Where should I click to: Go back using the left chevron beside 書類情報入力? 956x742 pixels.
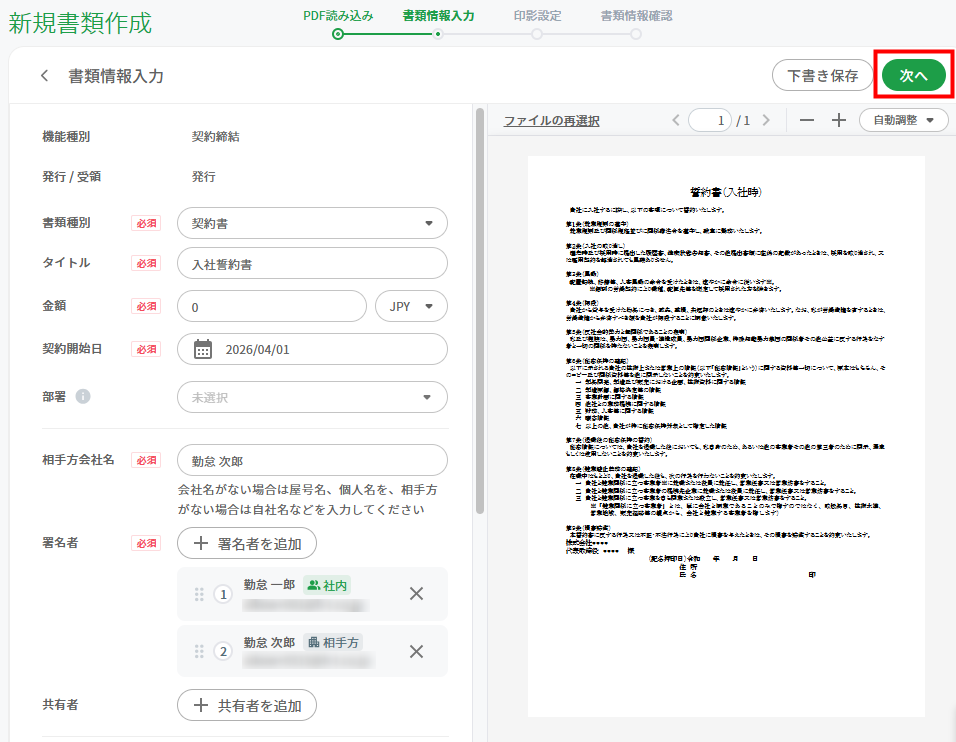pos(45,76)
